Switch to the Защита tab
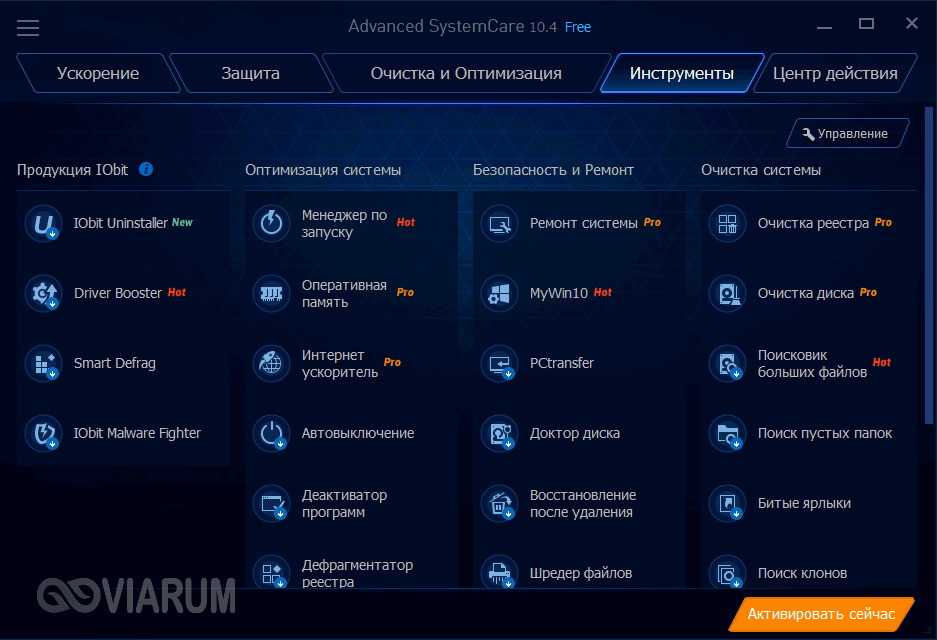 point(250,73)
